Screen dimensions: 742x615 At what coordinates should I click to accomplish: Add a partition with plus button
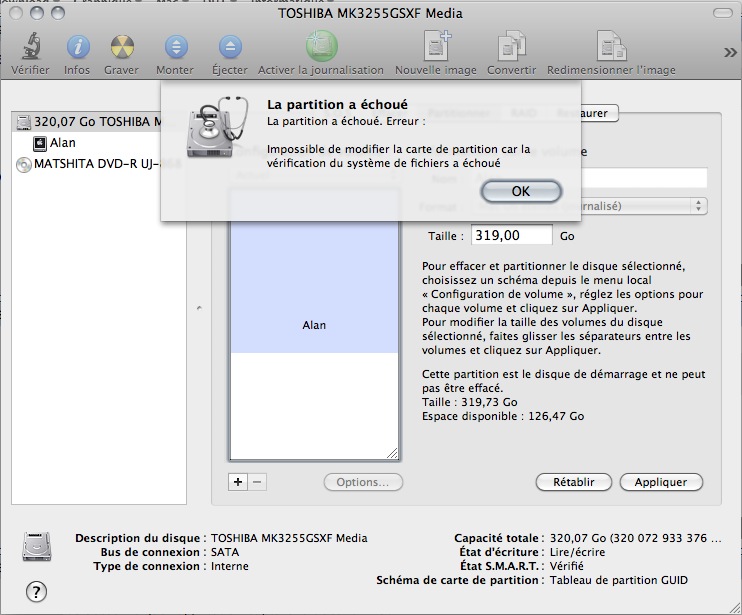(x=238, y=482)
